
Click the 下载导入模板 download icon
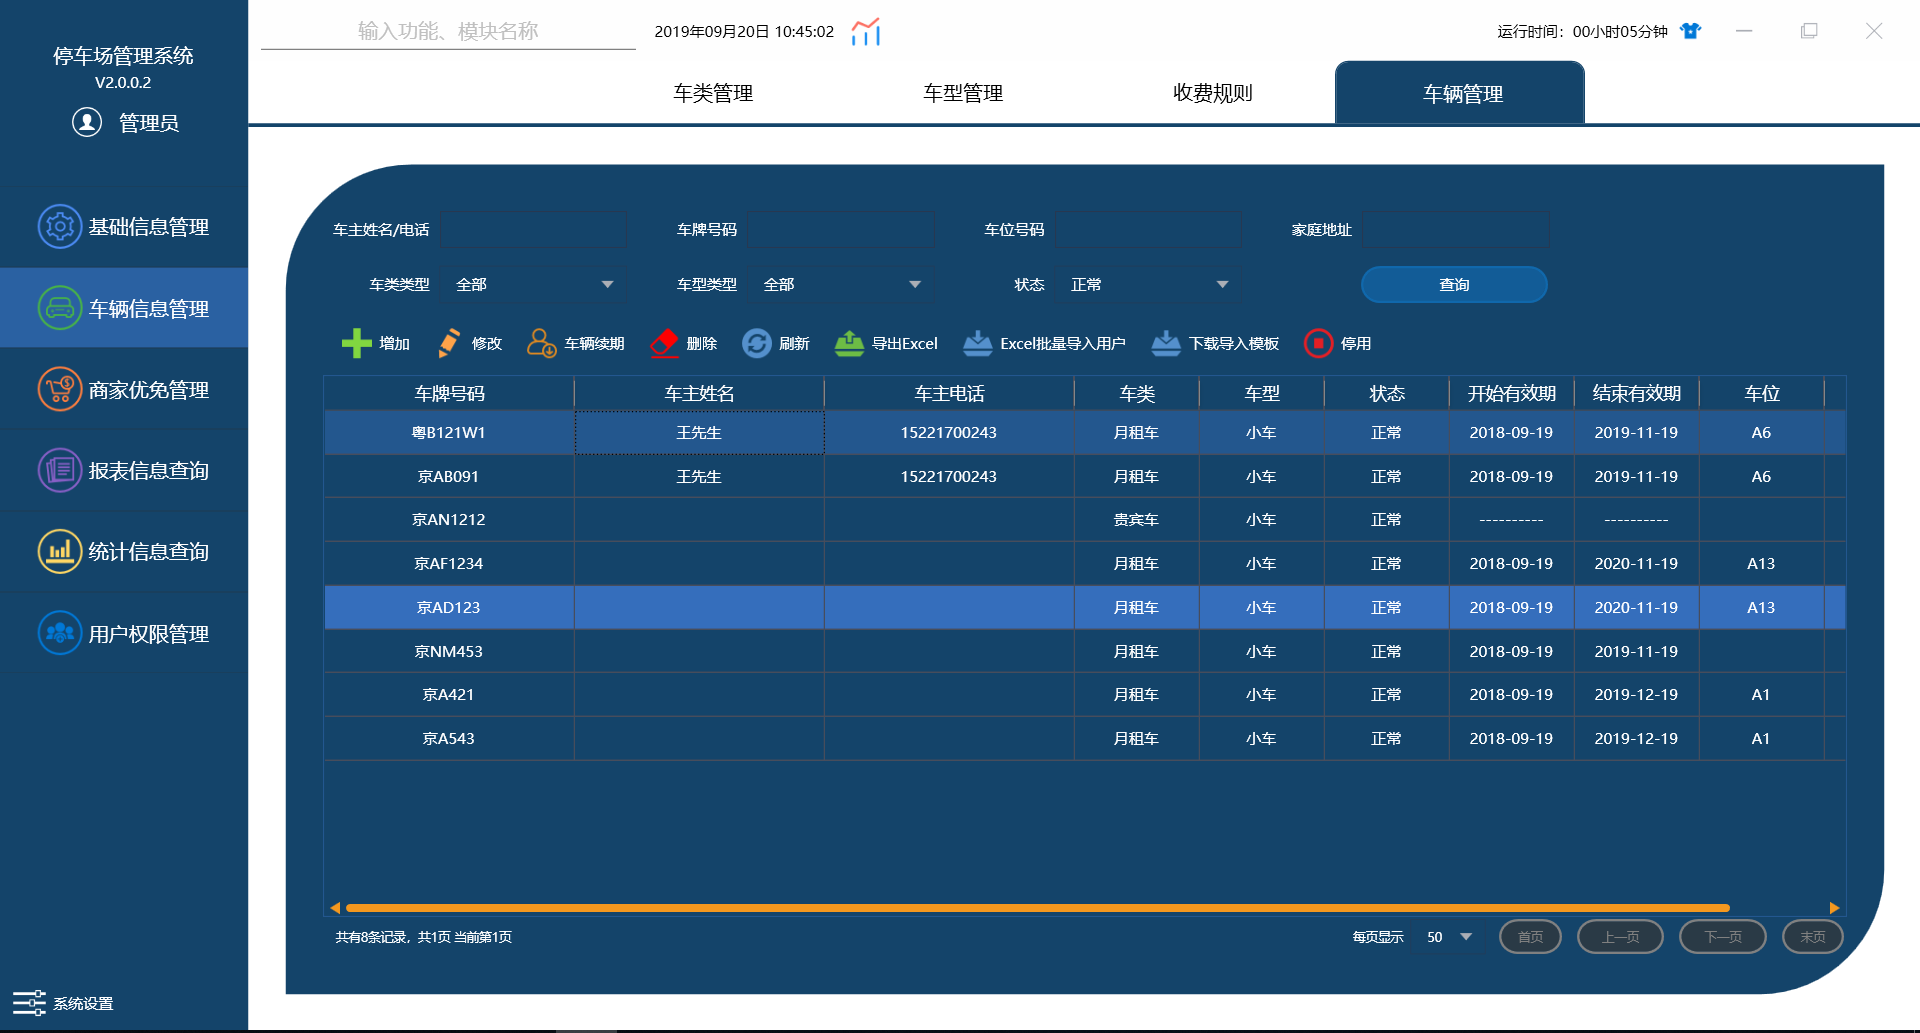(1166, 343)
